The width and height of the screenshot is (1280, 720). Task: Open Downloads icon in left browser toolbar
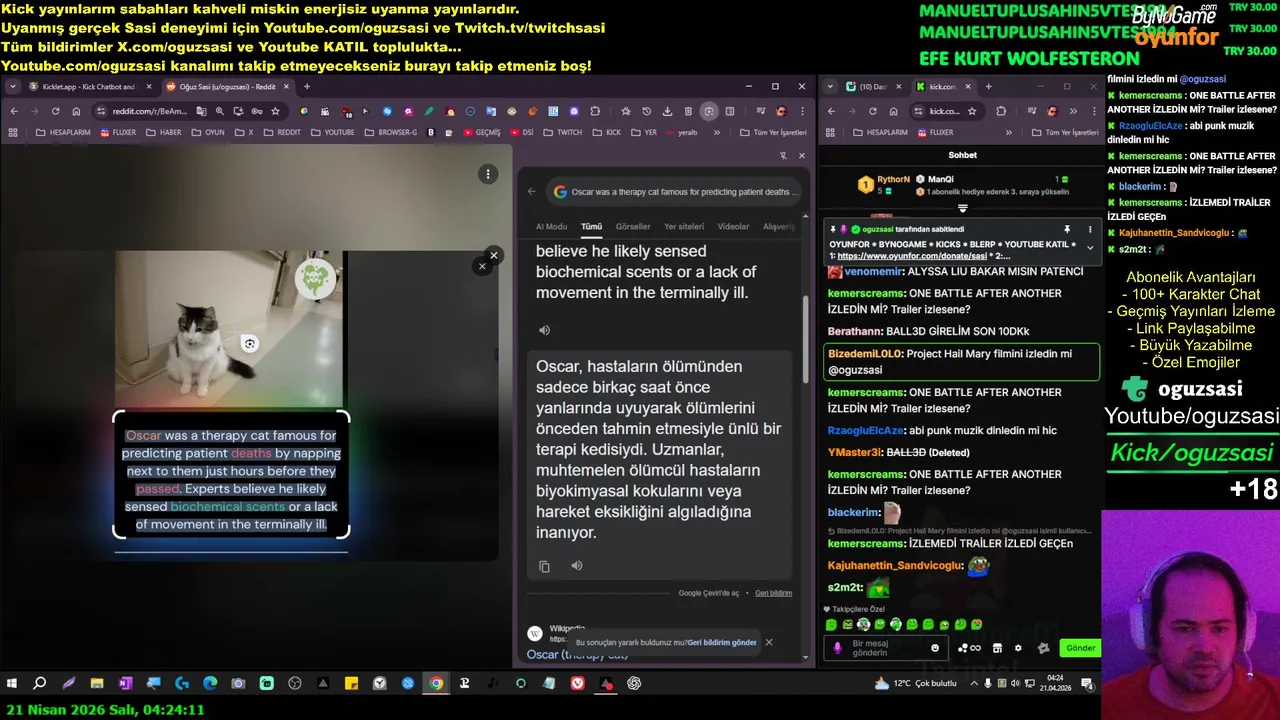coord(667,111)
